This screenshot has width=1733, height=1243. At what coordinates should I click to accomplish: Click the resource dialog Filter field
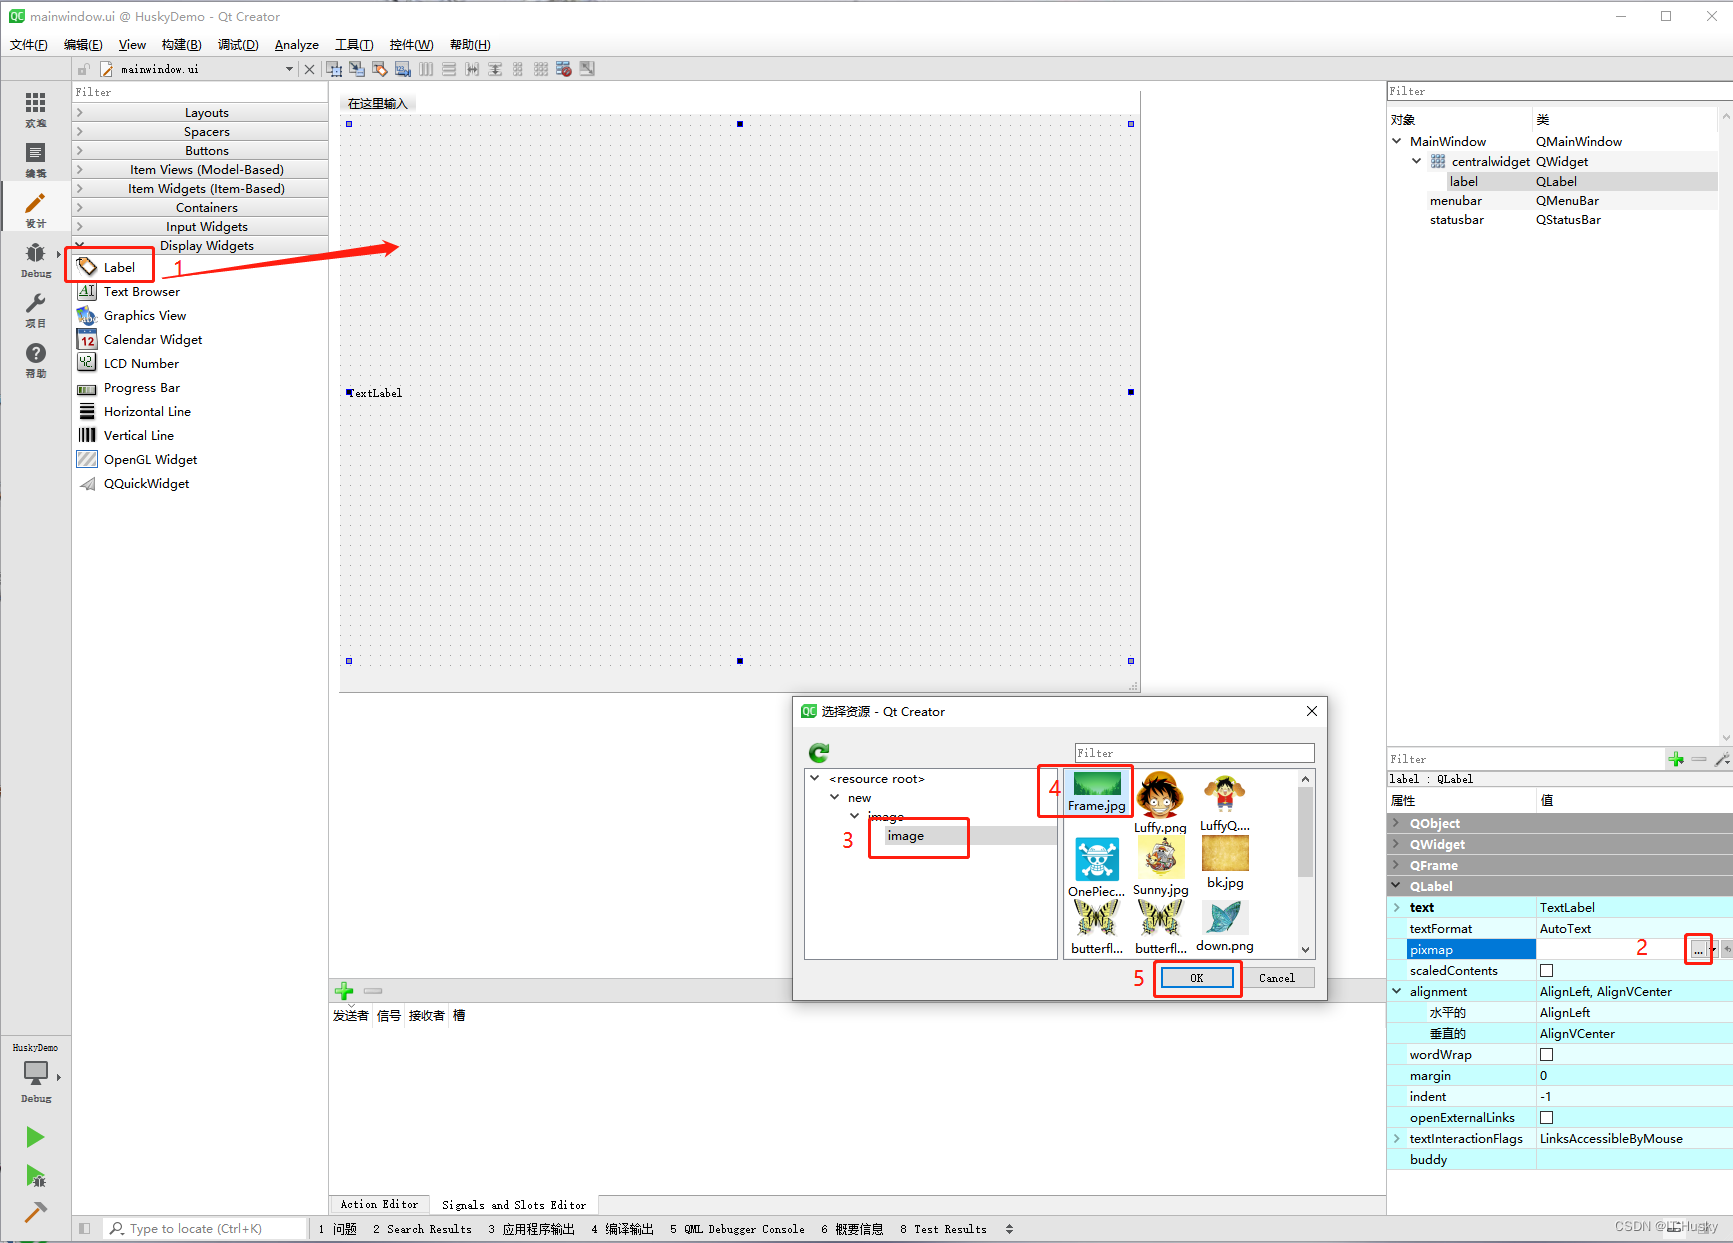1194,753
